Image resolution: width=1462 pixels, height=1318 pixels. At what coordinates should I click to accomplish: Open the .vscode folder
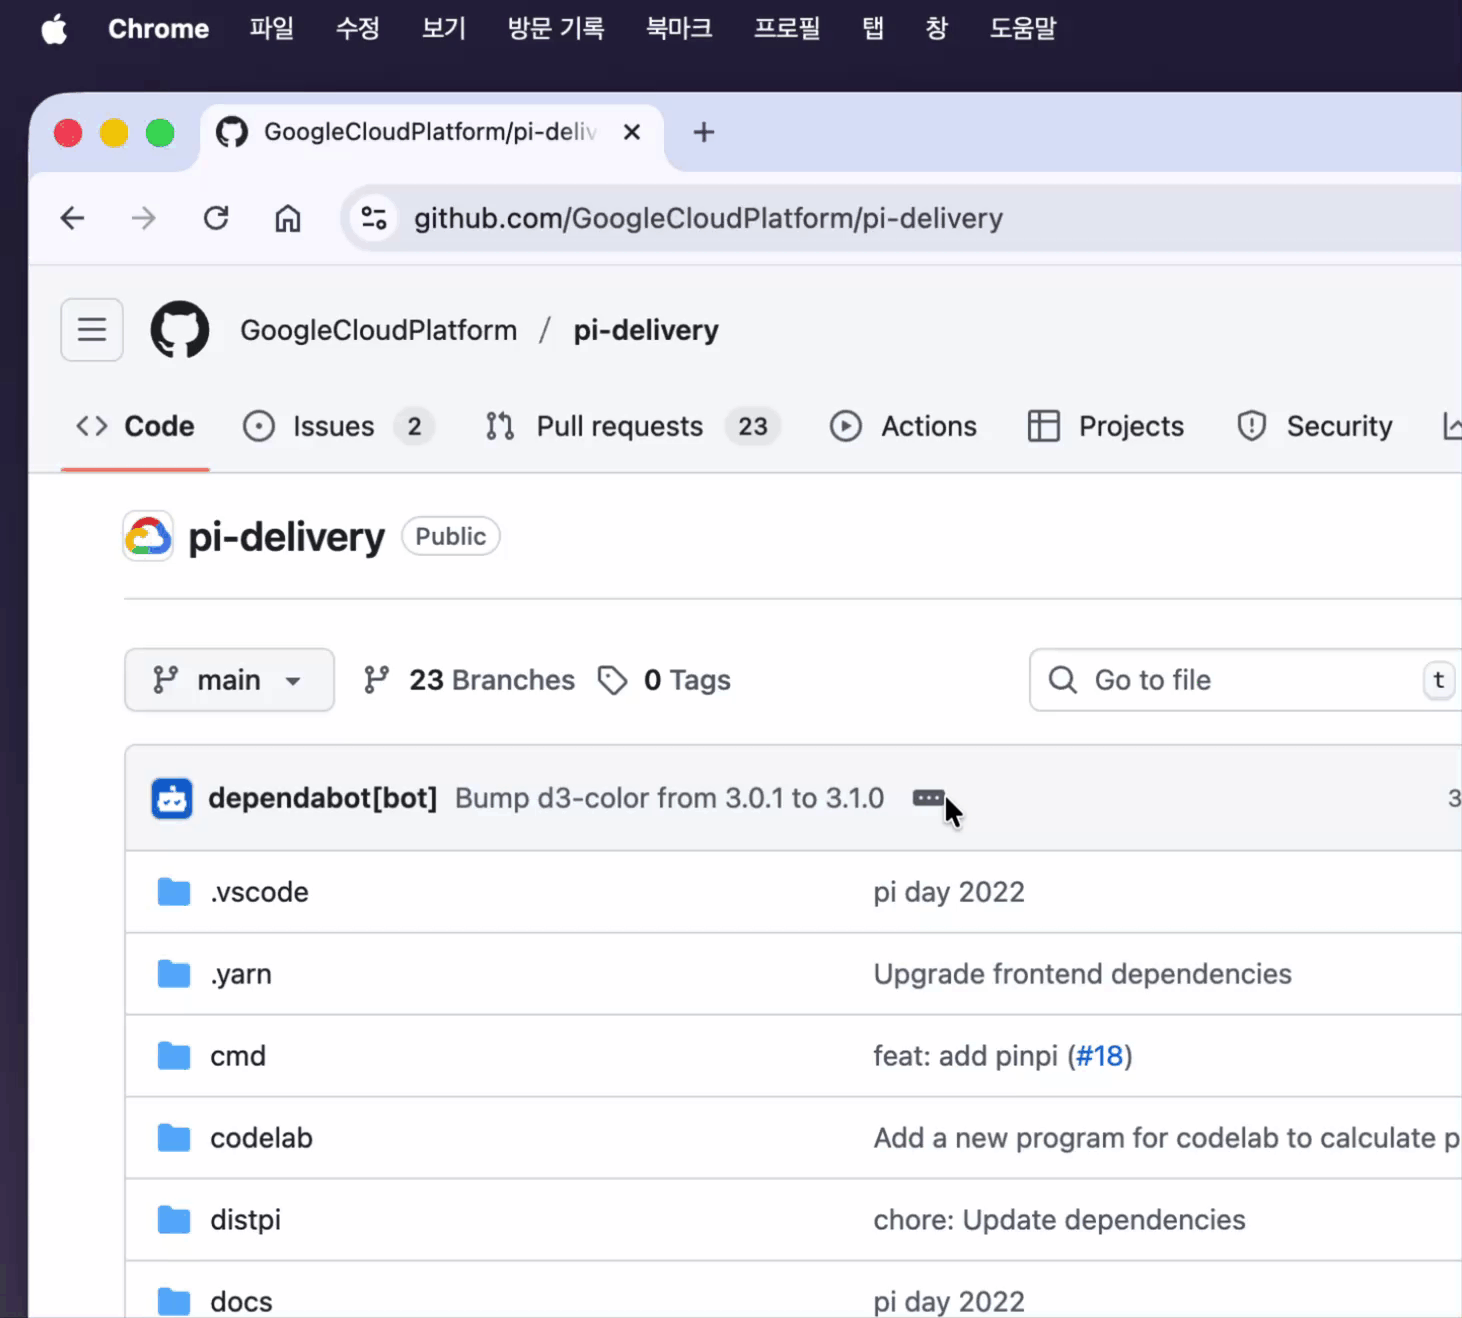coord(259,892)
